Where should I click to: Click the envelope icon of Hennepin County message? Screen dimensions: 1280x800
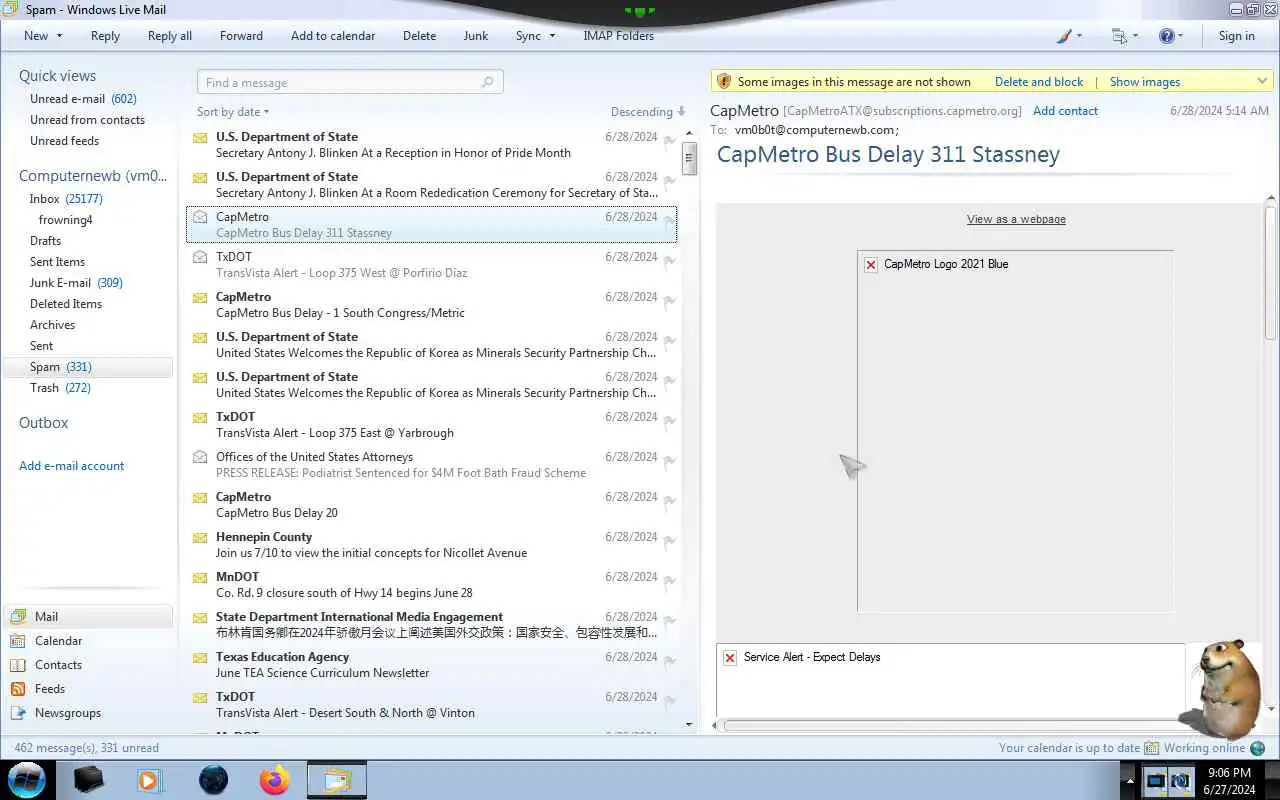[200, 537]
